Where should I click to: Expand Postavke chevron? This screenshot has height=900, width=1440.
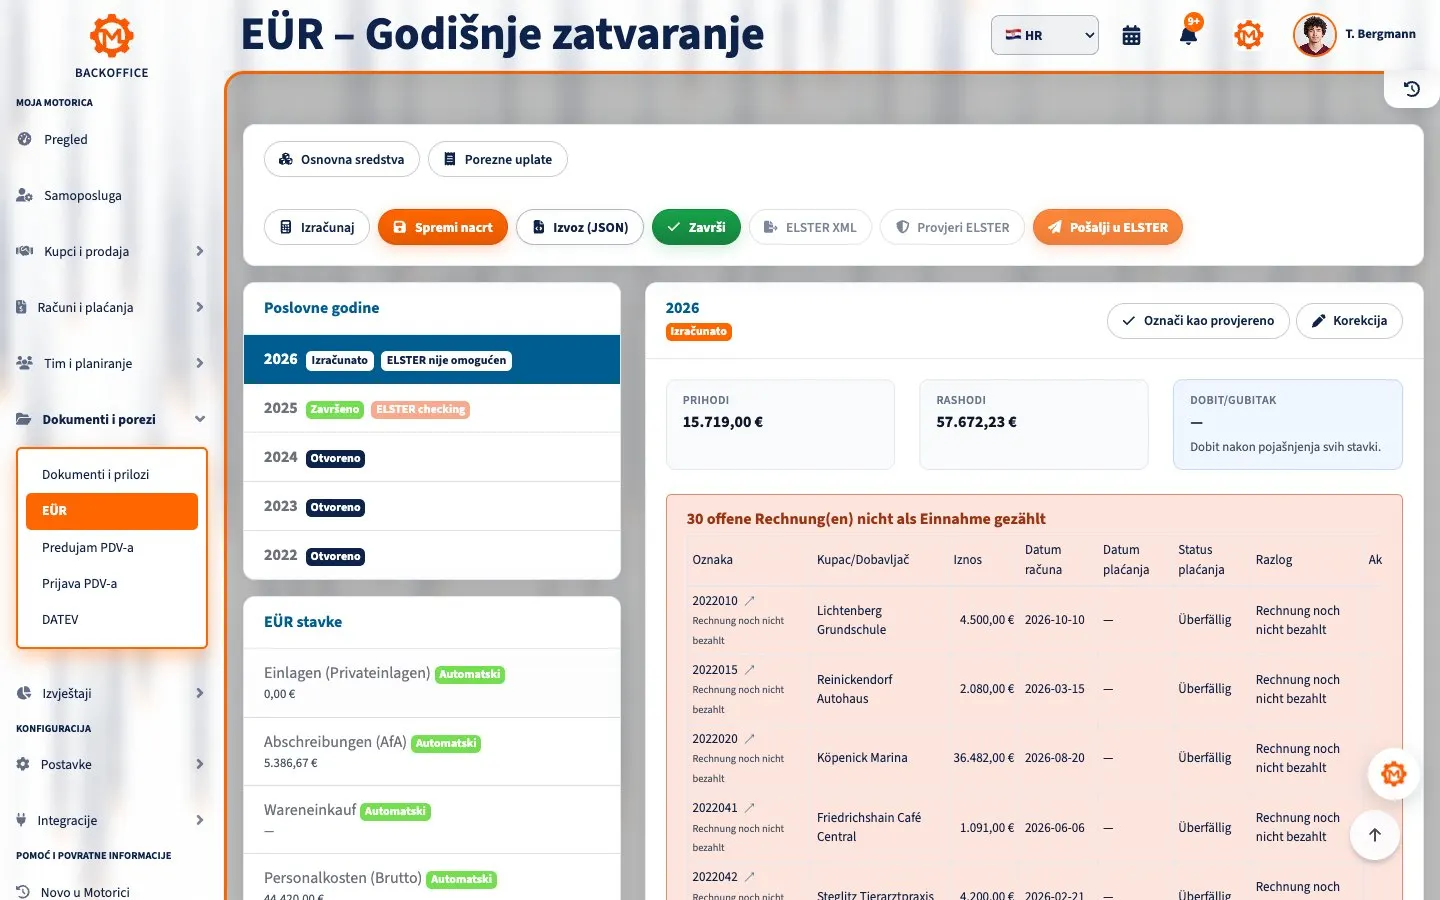pos(200,764)
